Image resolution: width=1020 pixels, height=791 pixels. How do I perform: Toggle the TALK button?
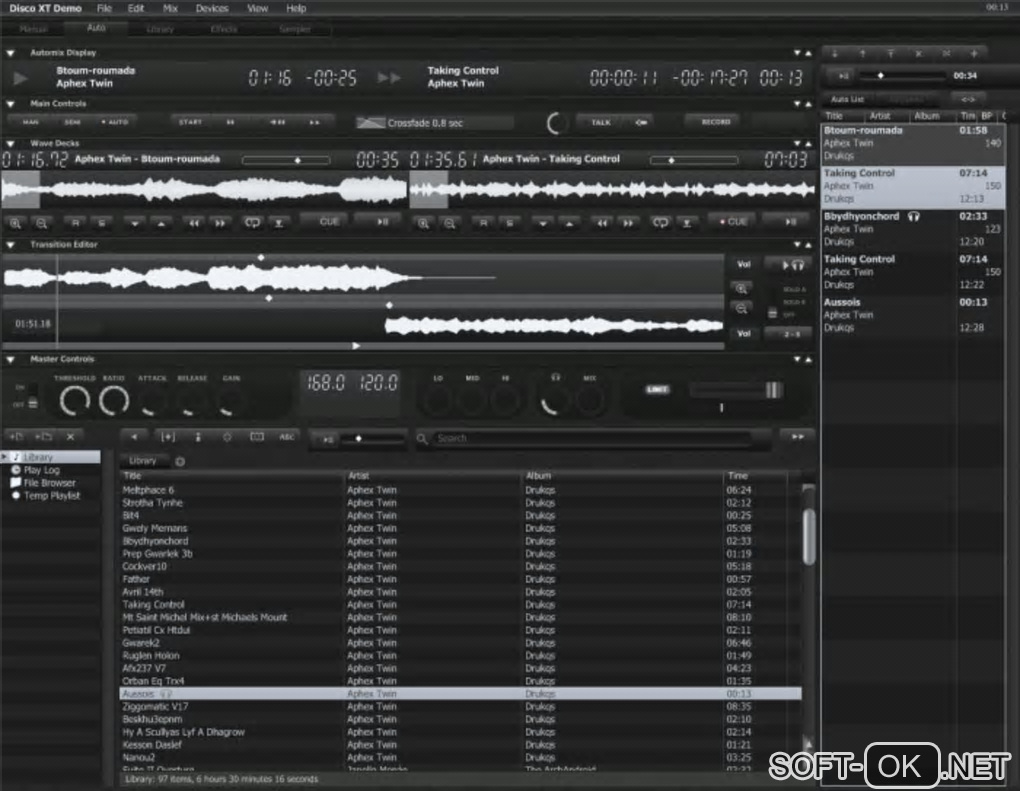click(601, 122)
